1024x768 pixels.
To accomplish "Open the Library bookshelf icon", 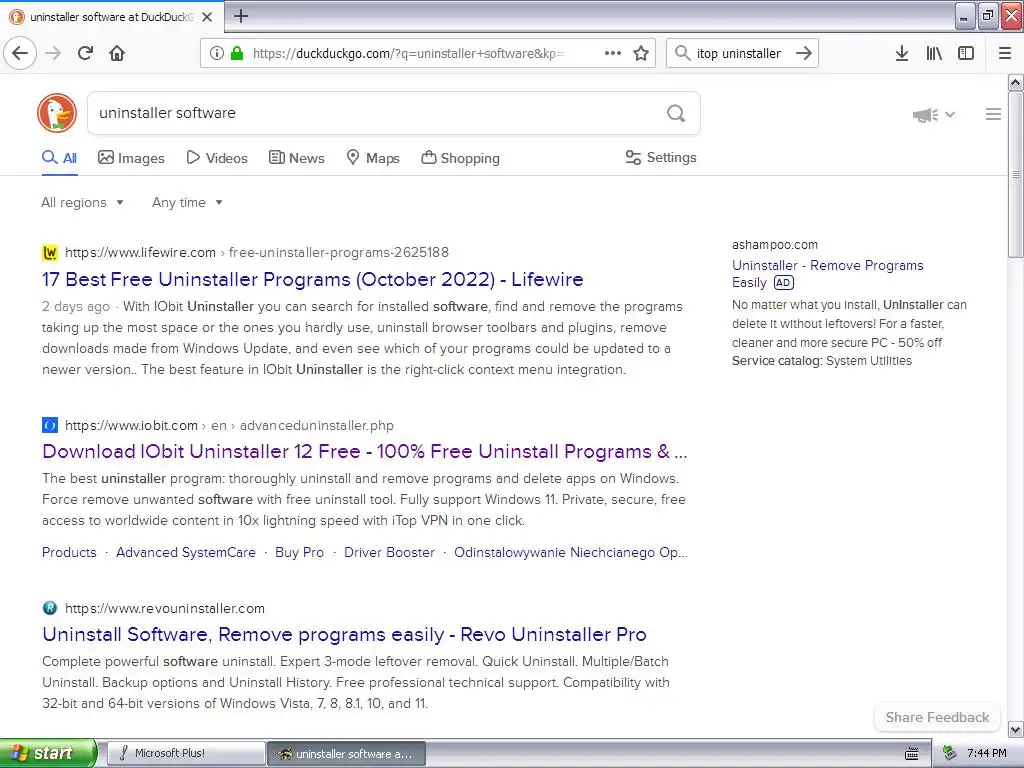I will (x=934, y=53).
